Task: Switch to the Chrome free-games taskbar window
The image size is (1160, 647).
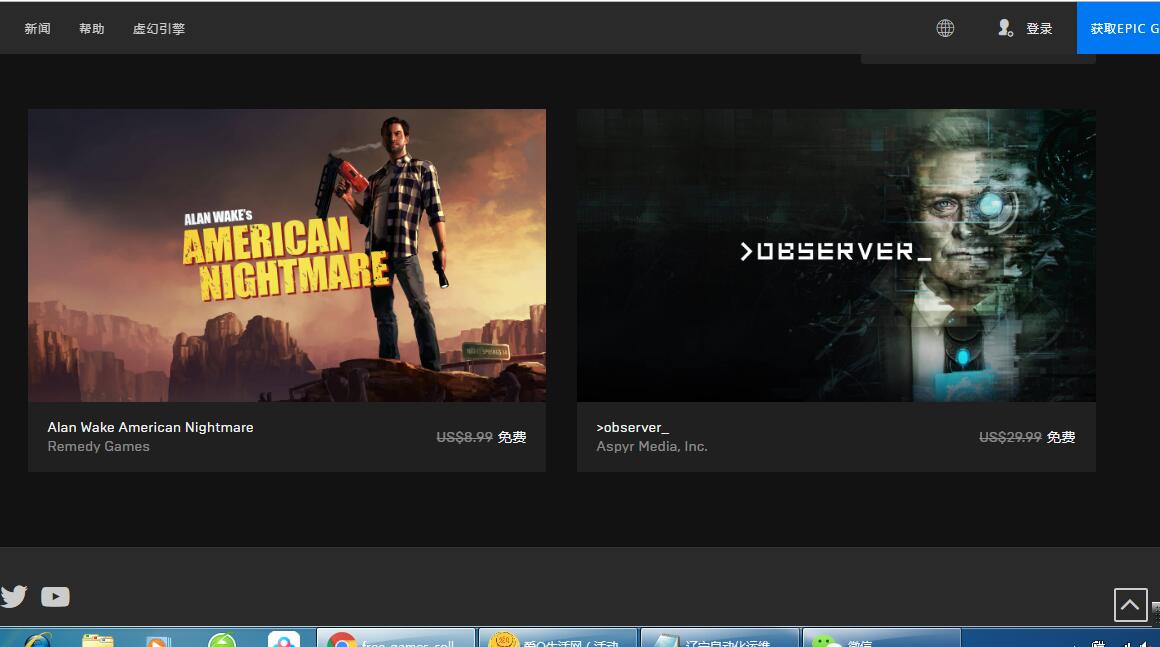Action: point(396,638)
